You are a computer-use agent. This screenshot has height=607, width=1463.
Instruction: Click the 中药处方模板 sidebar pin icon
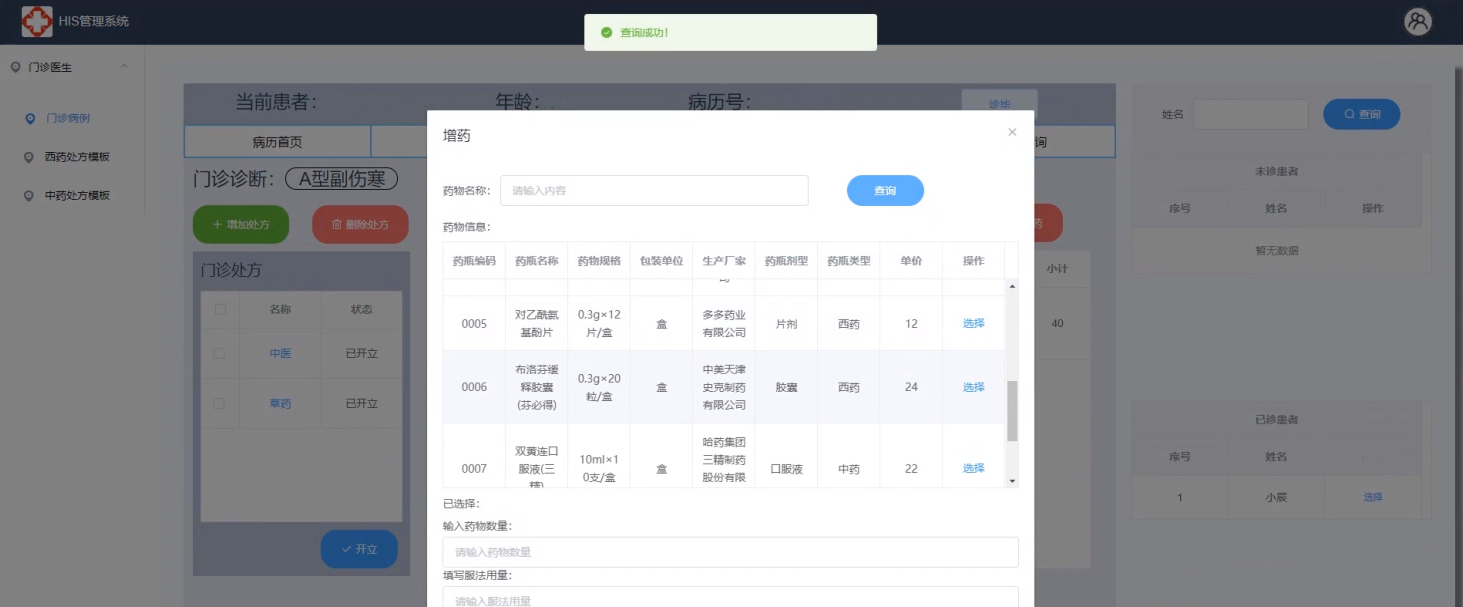30,196
